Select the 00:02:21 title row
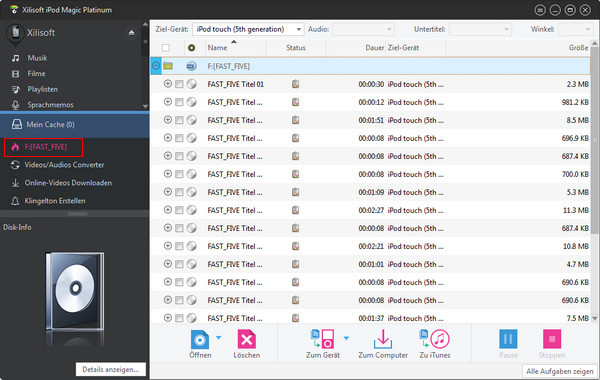The image size is (600, 380). click(370, 246)
